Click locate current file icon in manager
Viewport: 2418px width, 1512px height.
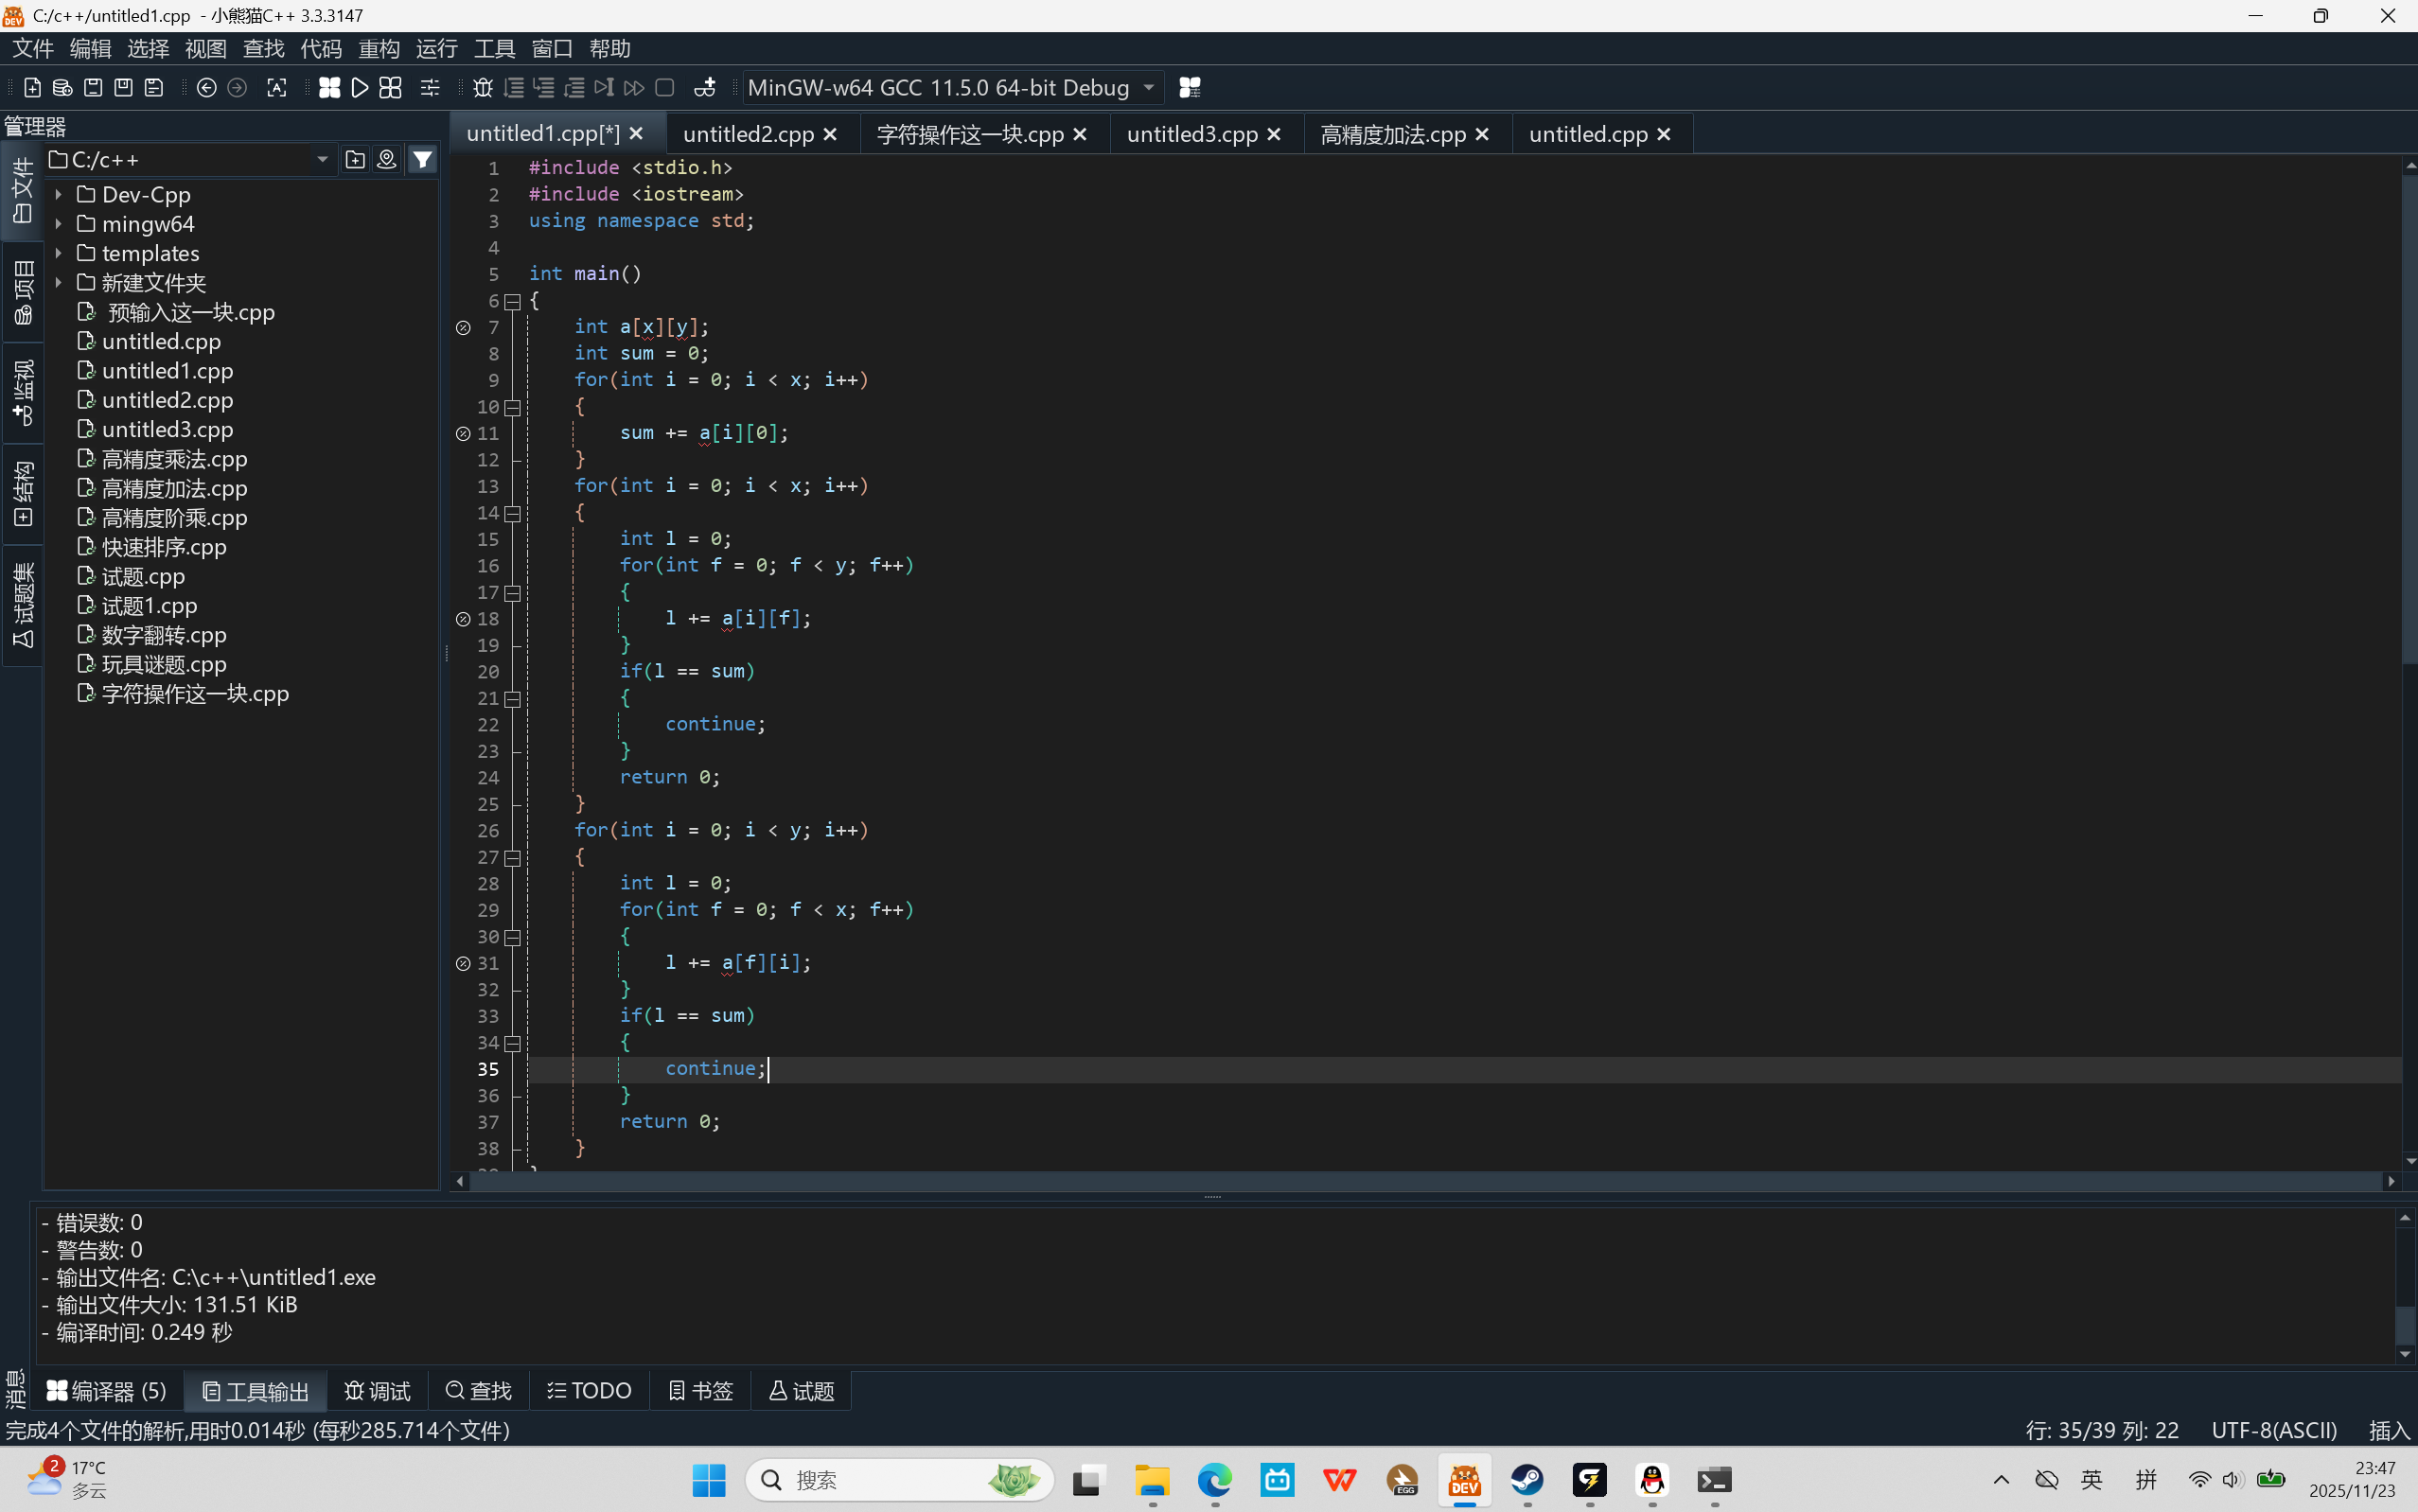point(387,159)
